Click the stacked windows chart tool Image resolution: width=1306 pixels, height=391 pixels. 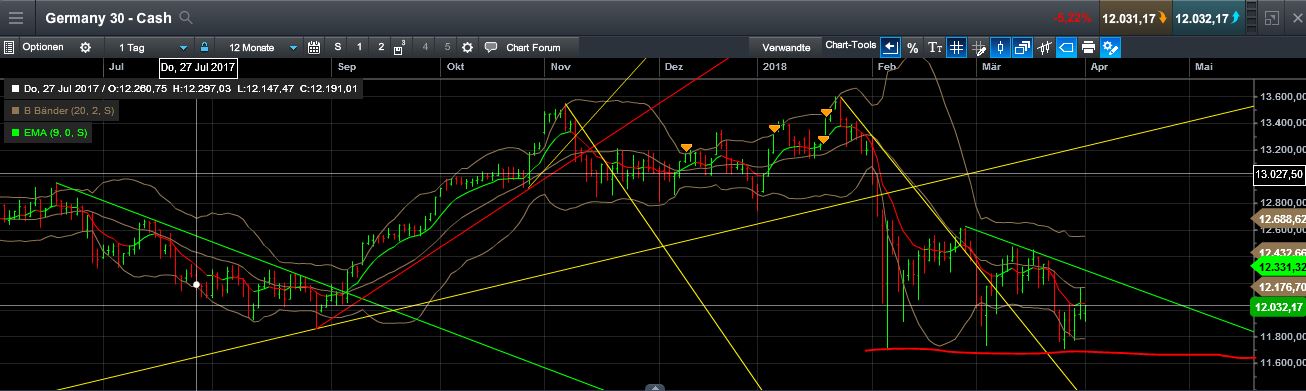click(1023, 47)
